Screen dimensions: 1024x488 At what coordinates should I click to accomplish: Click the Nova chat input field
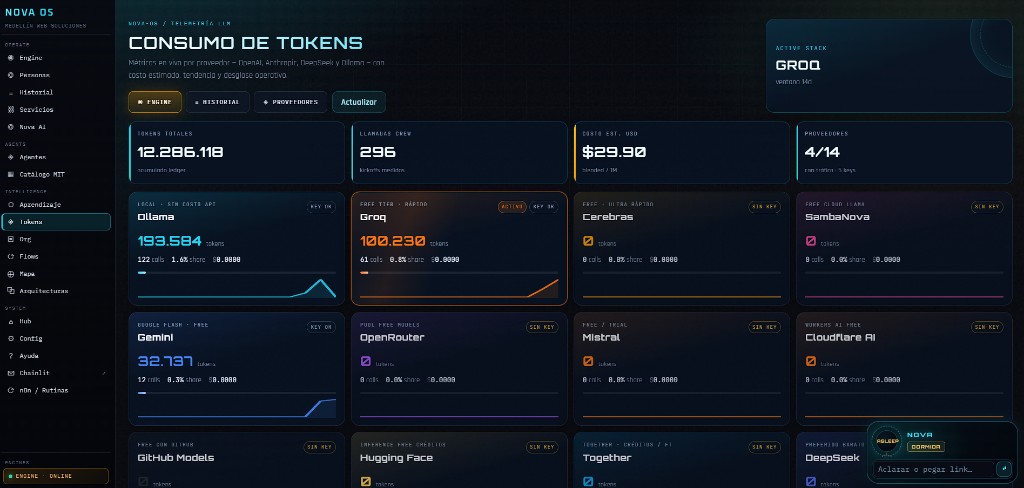tap(934, 468)
